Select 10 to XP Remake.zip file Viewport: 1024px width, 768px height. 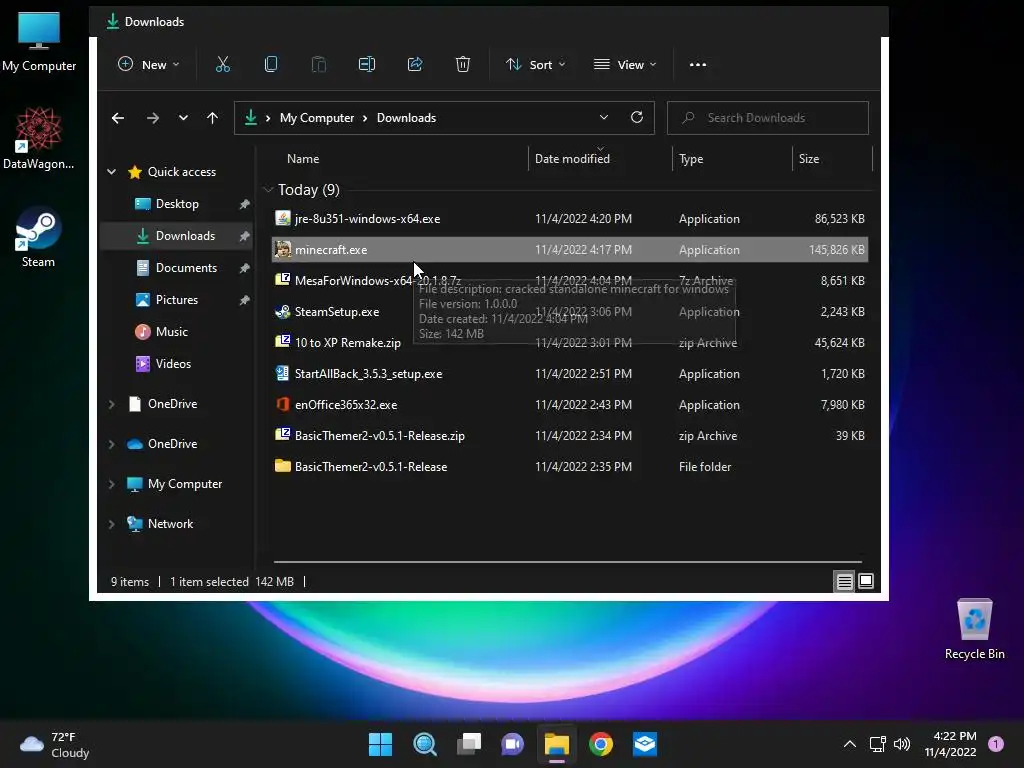point(569,343)
